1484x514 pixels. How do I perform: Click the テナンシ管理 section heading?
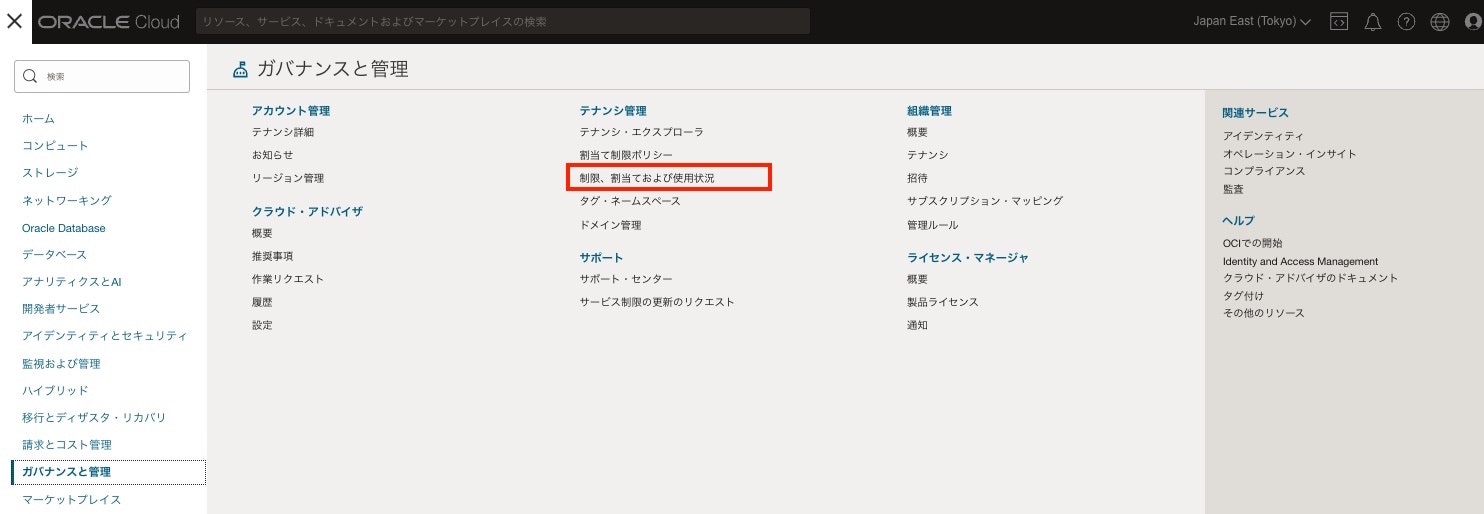(613, 111)
